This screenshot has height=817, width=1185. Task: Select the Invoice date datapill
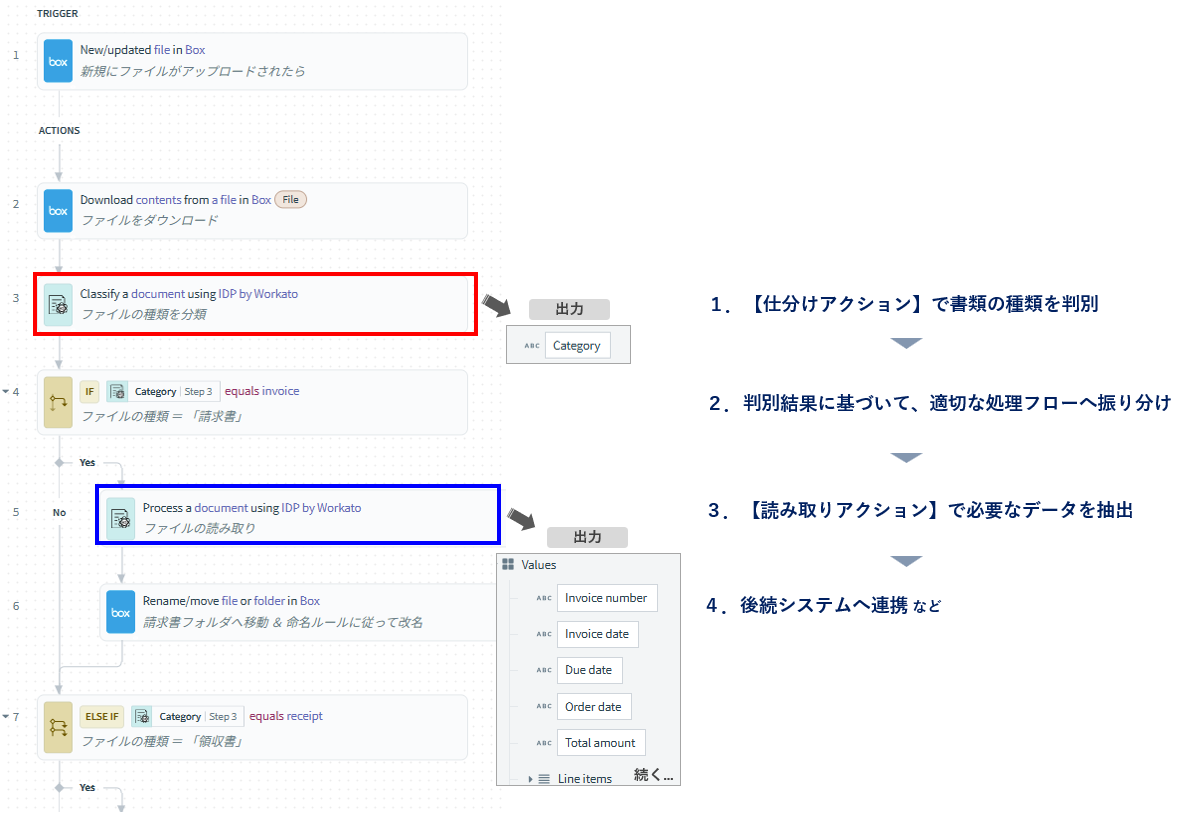598,634
